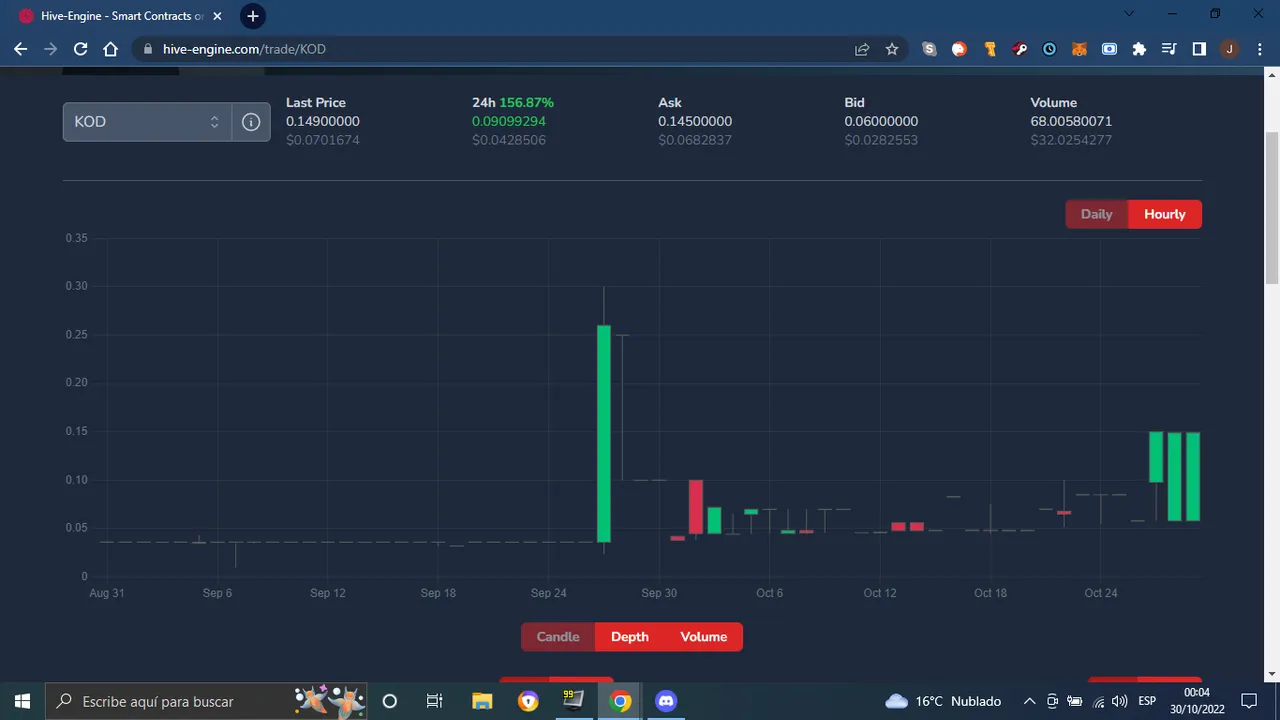Go to the browser home page
The height and width of the screenshot is (720, 1280).
[111, 49]
